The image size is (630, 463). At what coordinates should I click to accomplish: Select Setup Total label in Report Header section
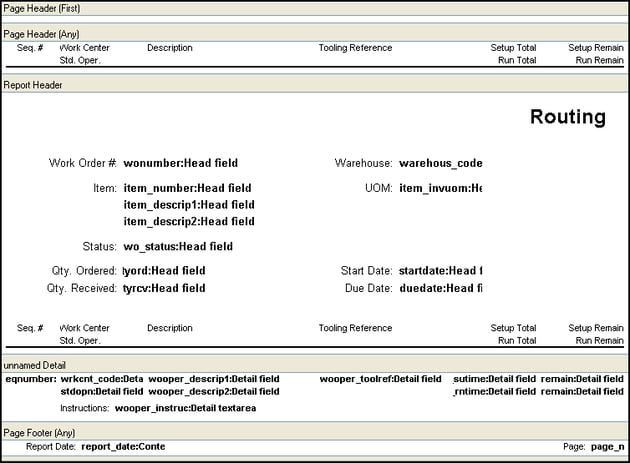point(513,328)
